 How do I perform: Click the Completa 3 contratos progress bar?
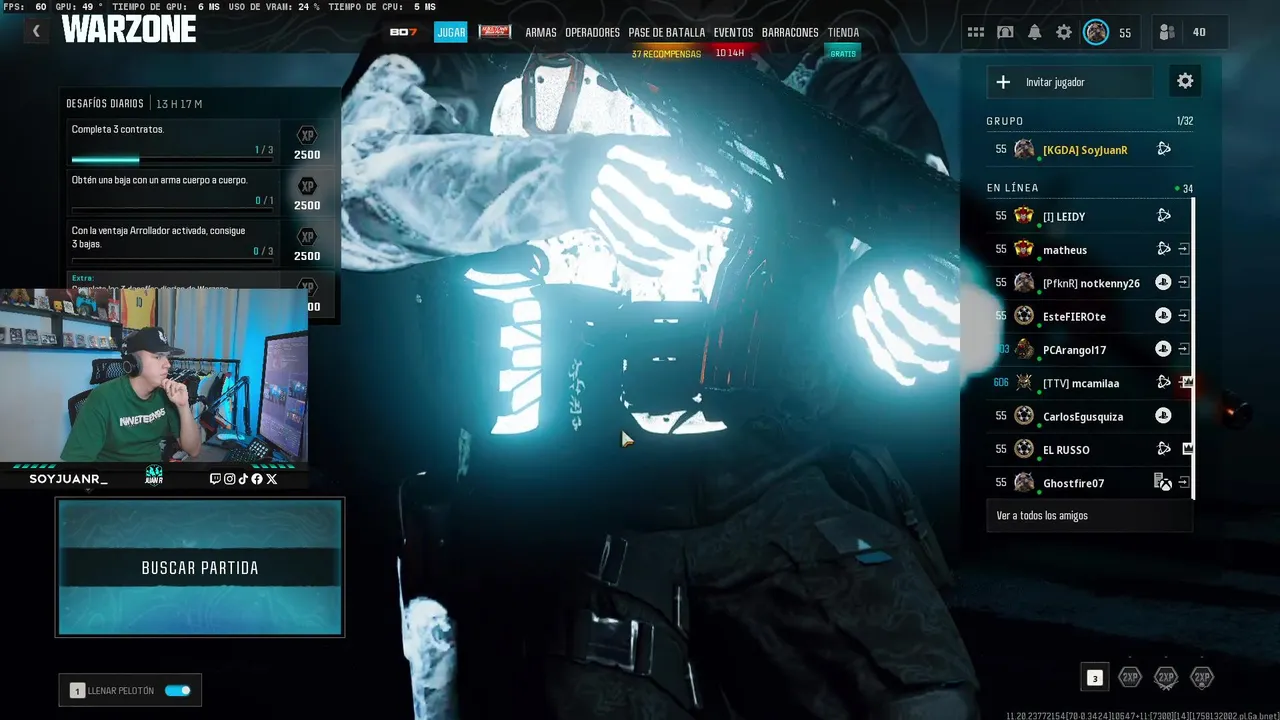[172, 159]
